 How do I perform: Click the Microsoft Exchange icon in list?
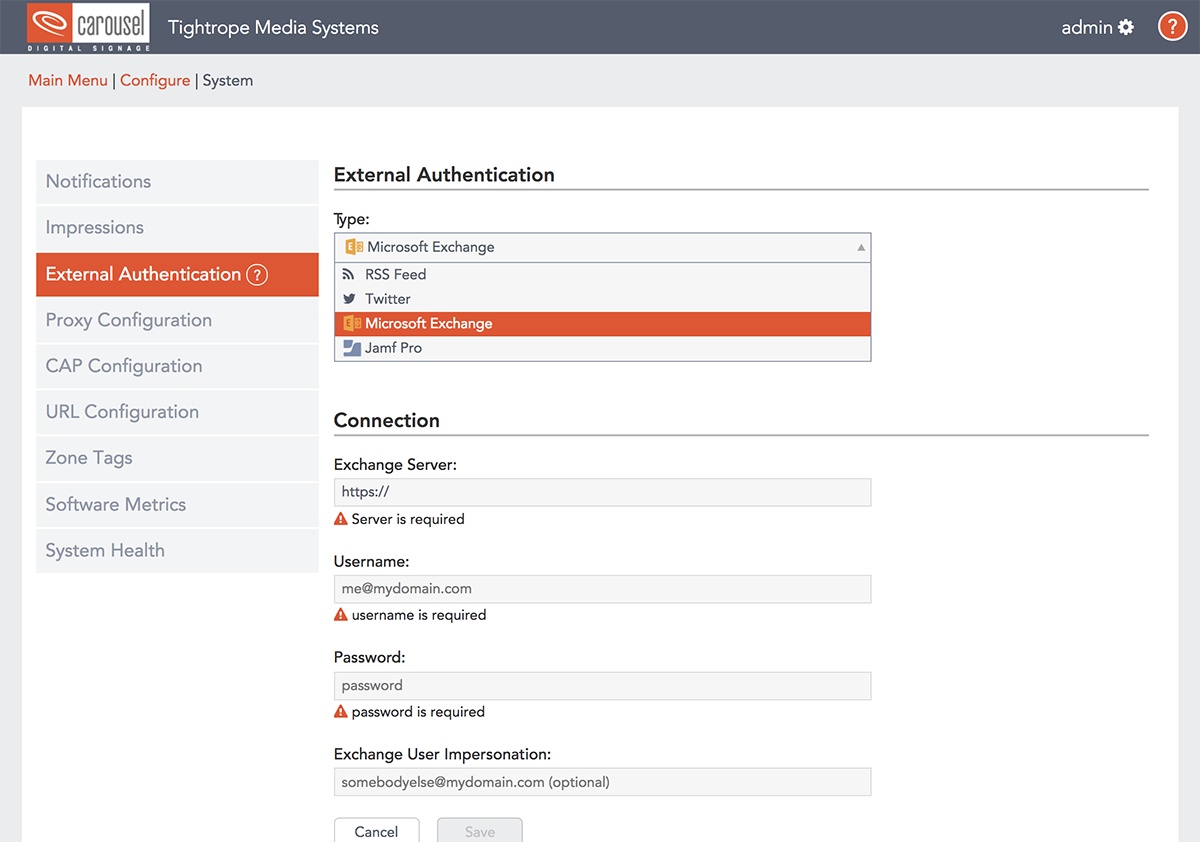351,324
